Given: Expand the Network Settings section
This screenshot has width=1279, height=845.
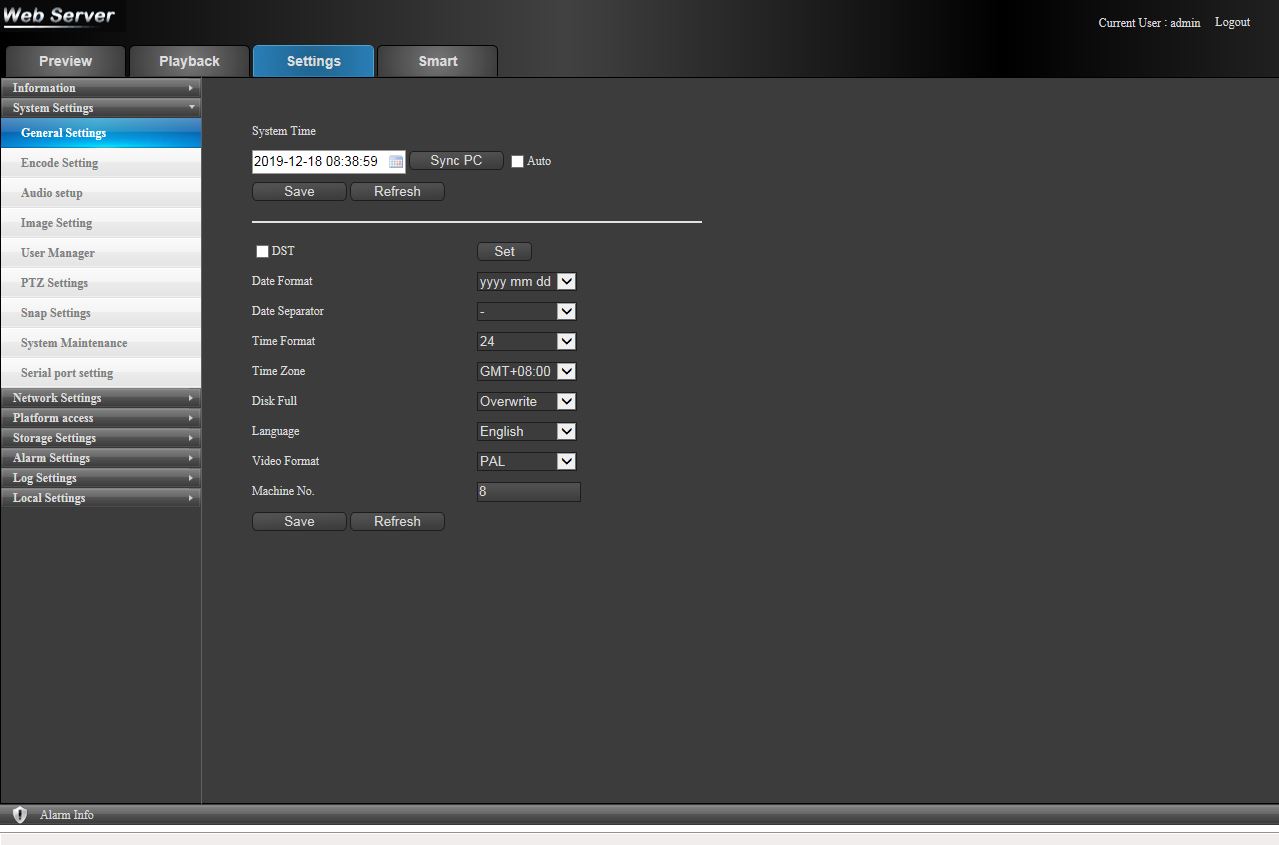Looking at the screenshot, I should click(x=100, y=398).
